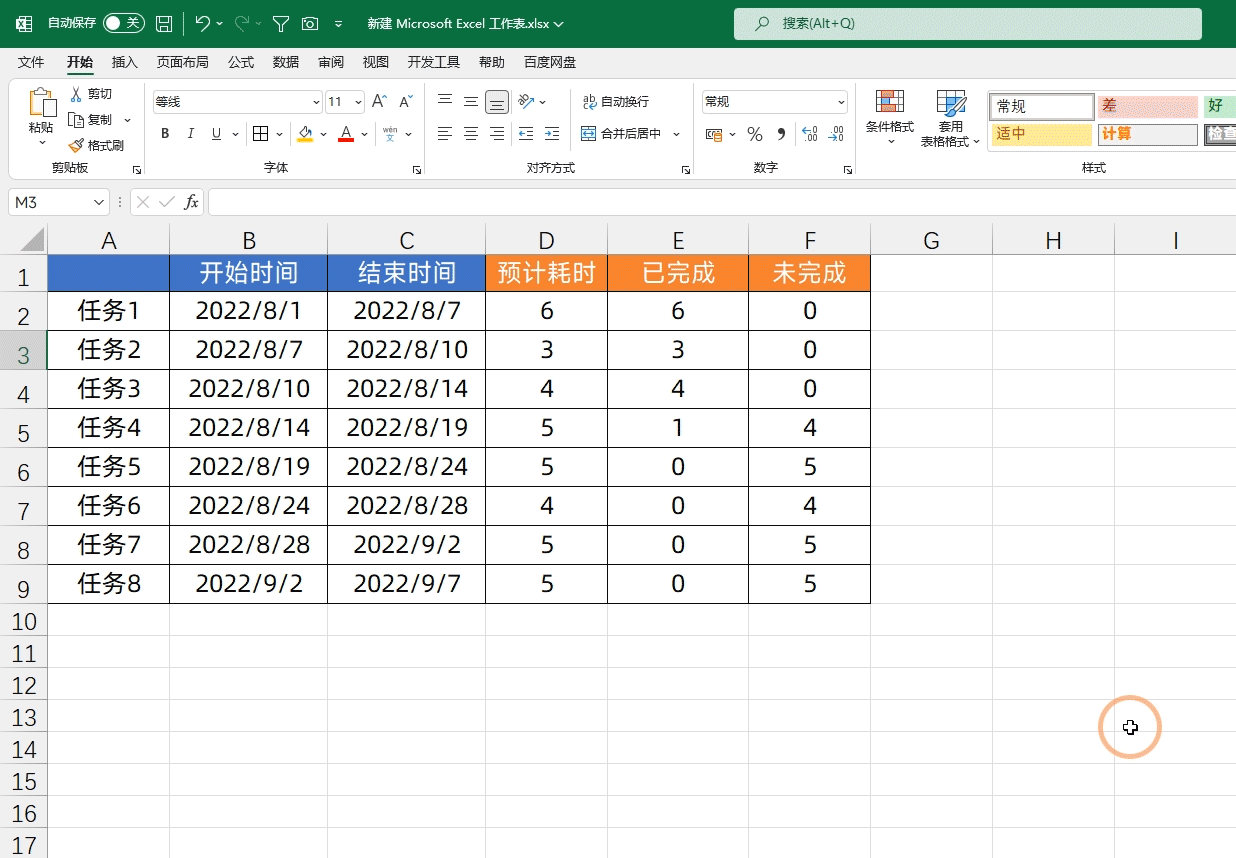Click the align left icon
Screen dimensions: 1236x858
click(445, 134)
